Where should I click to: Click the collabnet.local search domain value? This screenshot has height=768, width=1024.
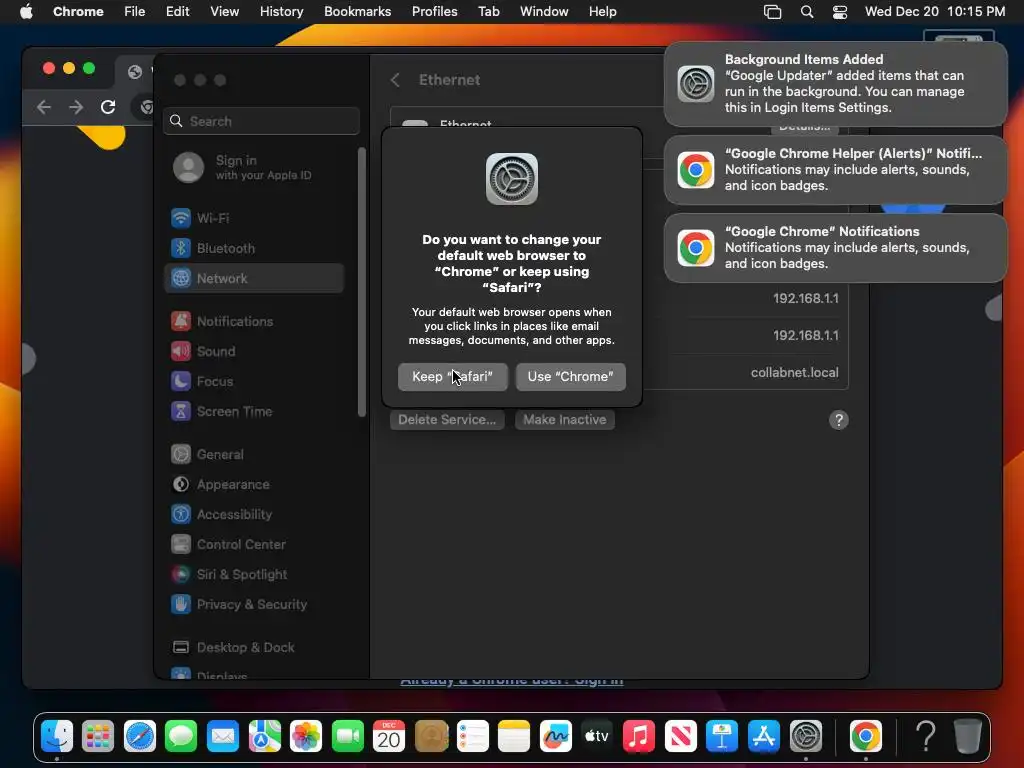point(794,372)
